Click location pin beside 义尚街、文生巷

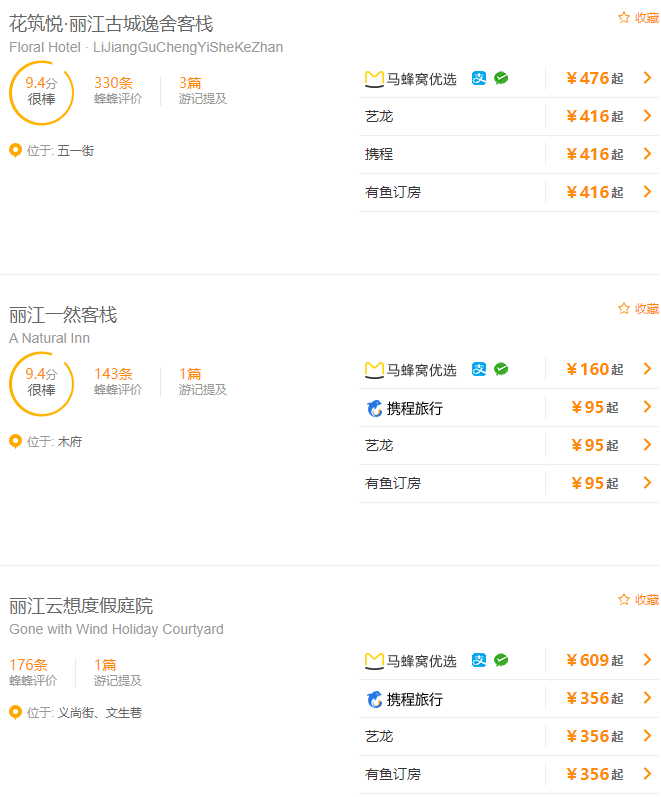pos(15,712)
